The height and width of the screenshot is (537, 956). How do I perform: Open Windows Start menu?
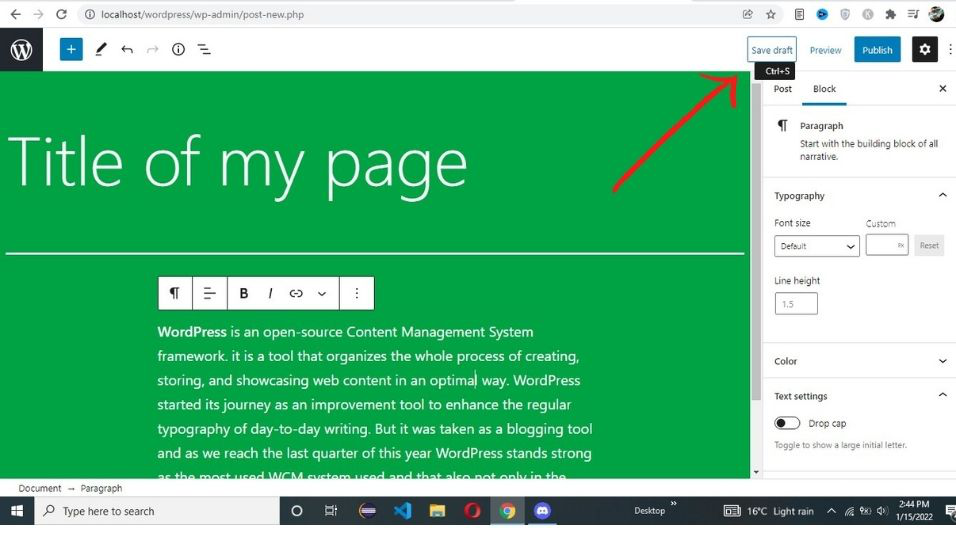[x=17, y=511]
